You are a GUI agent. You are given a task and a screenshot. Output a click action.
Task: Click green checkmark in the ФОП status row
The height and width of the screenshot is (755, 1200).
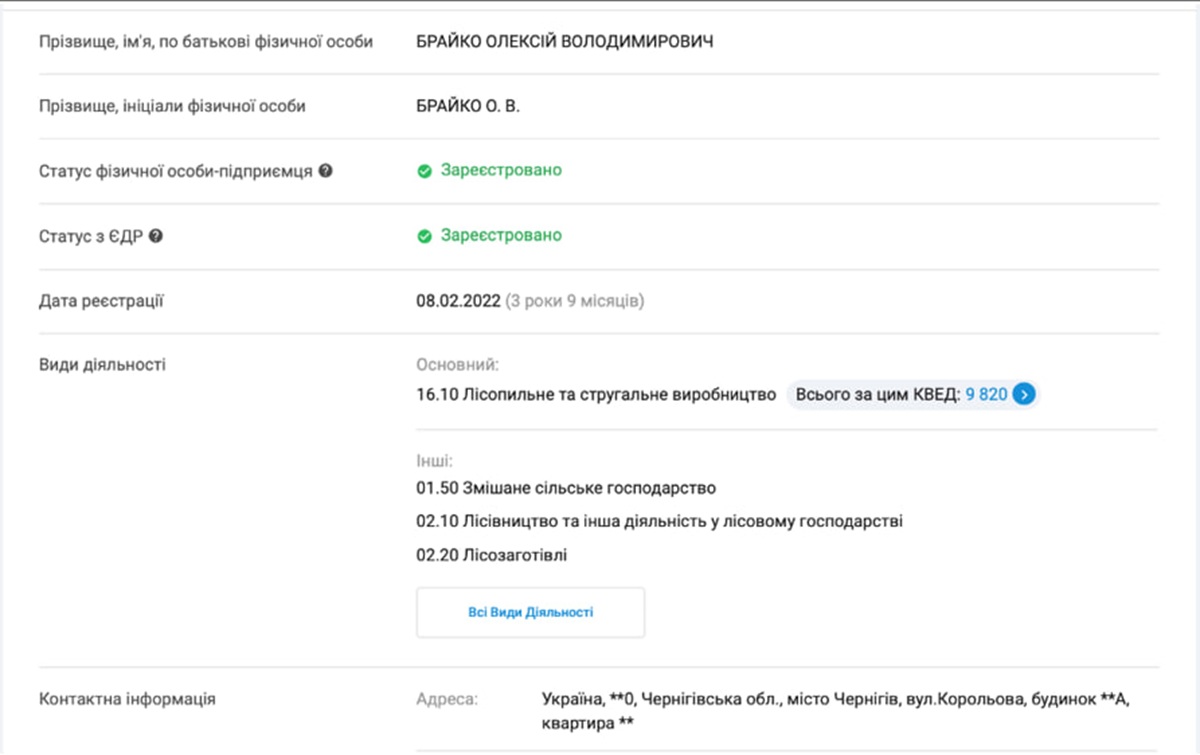(x=424, y=171)
